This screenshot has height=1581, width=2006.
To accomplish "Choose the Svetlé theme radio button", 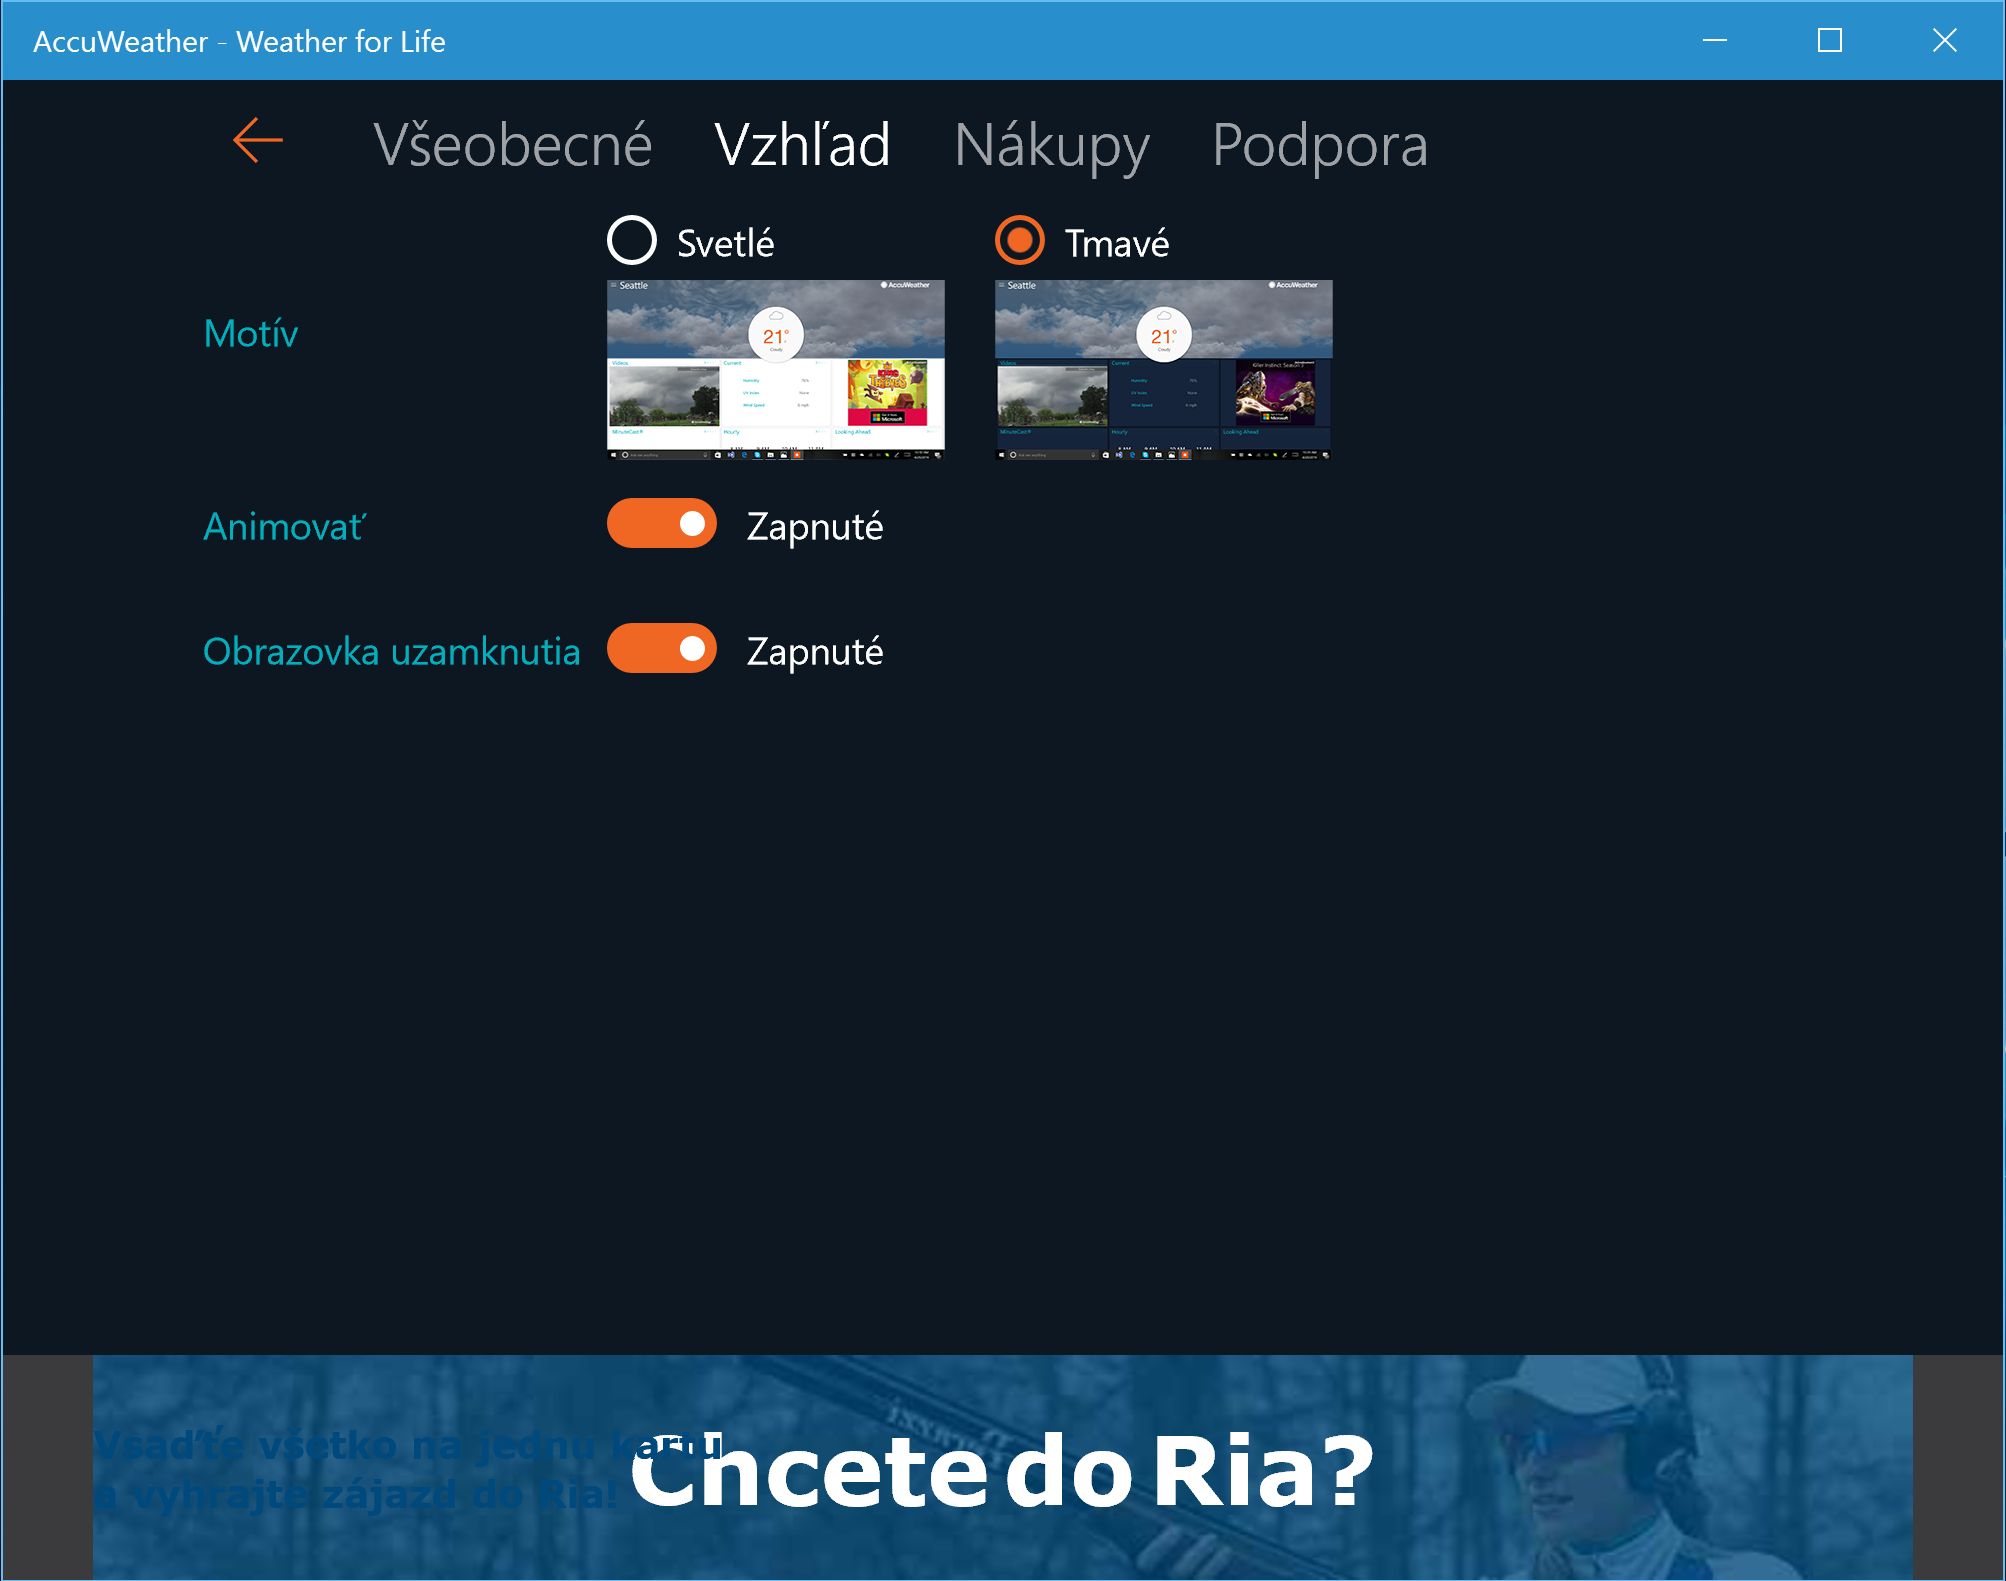I will click(632, 241).
